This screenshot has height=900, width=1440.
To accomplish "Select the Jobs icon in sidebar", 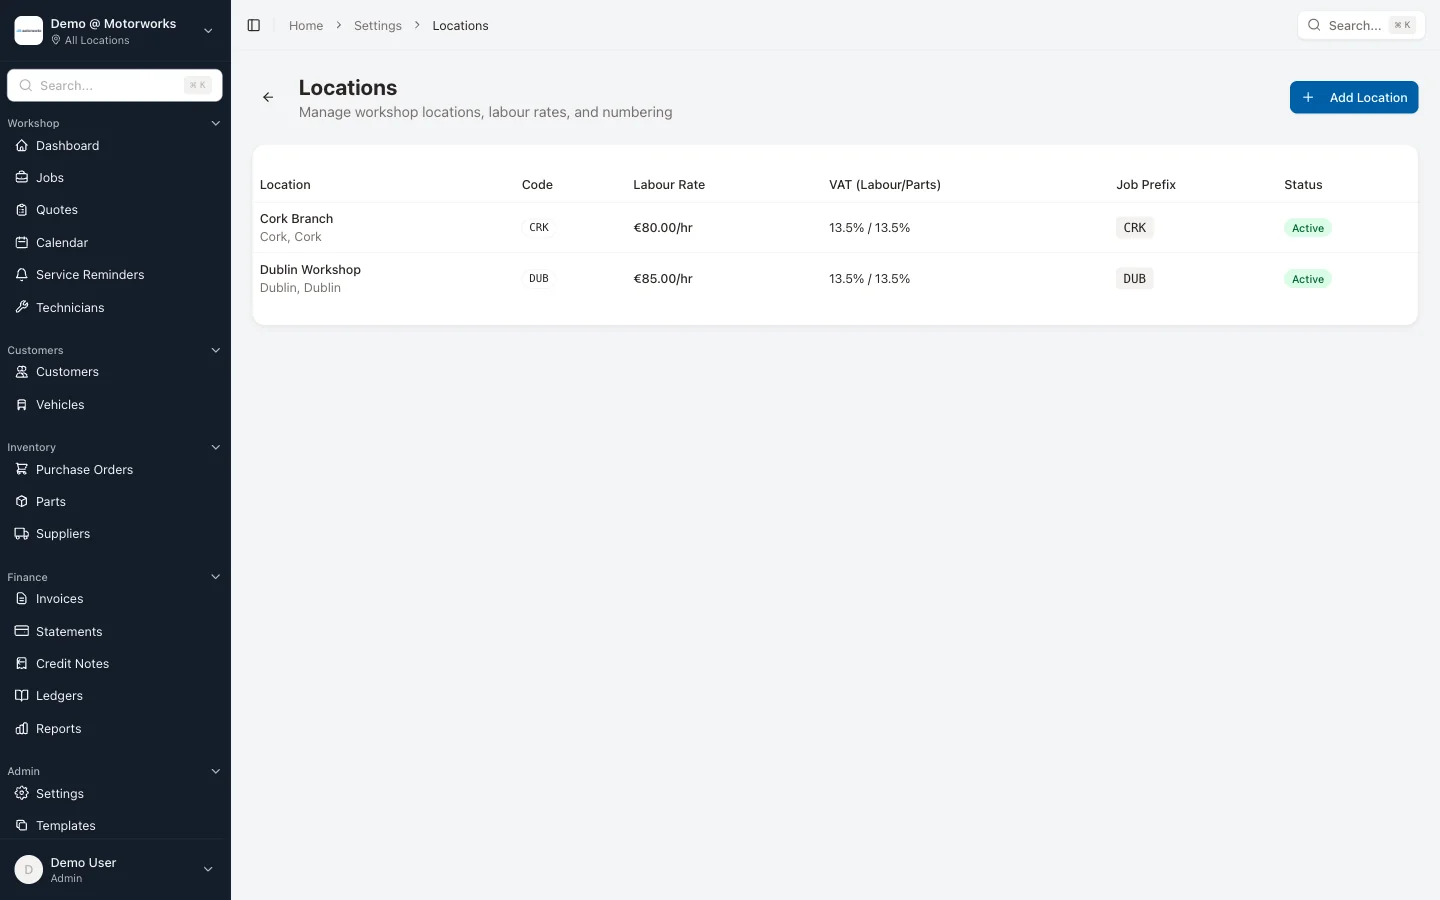I will 22,178.
